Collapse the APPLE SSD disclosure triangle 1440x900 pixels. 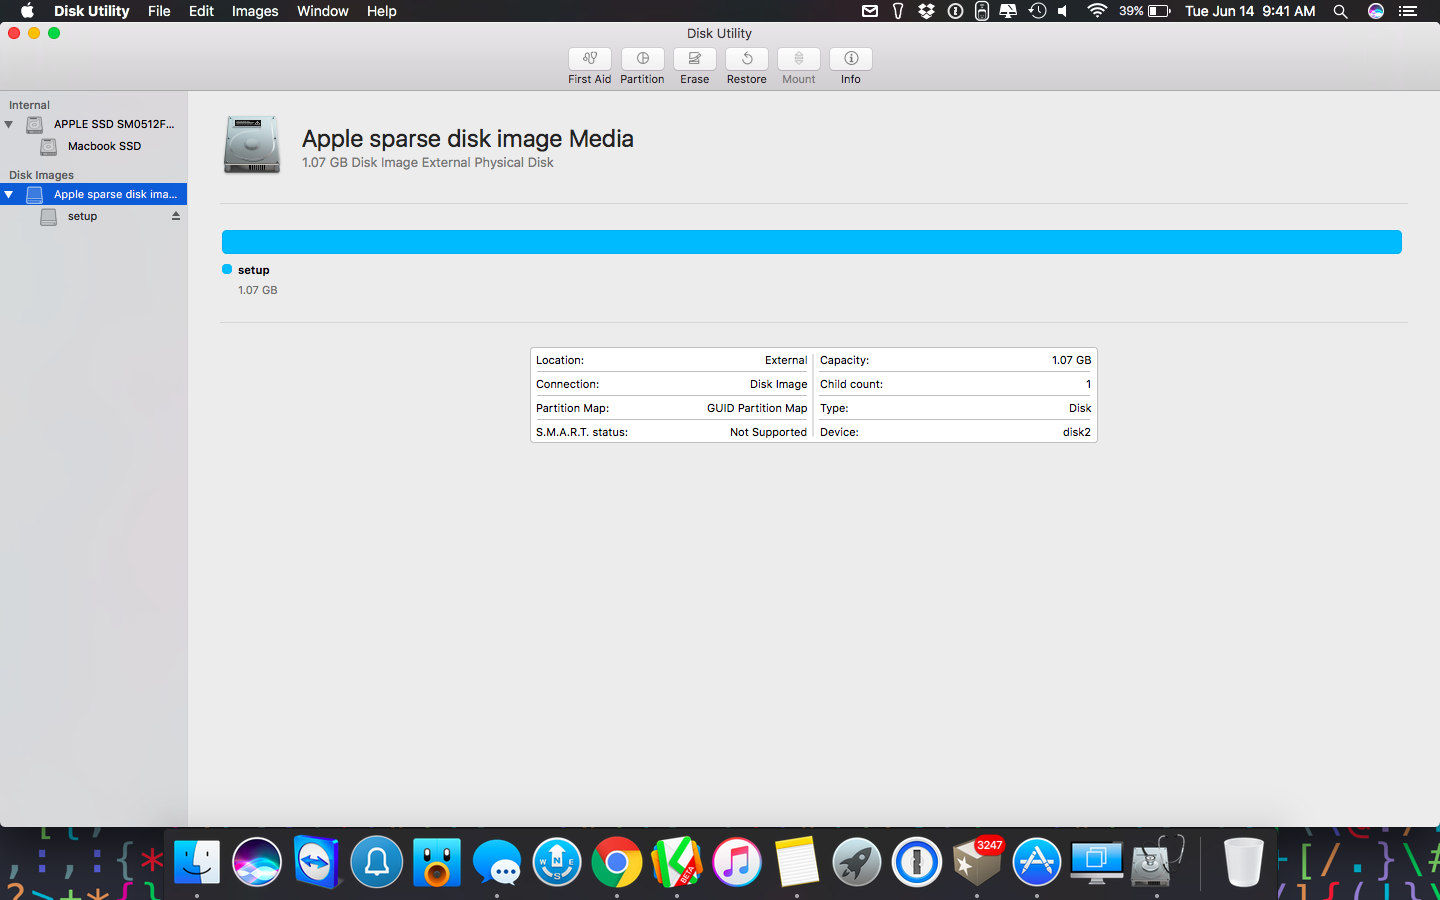pyautogui.click(x=9, y=125)
